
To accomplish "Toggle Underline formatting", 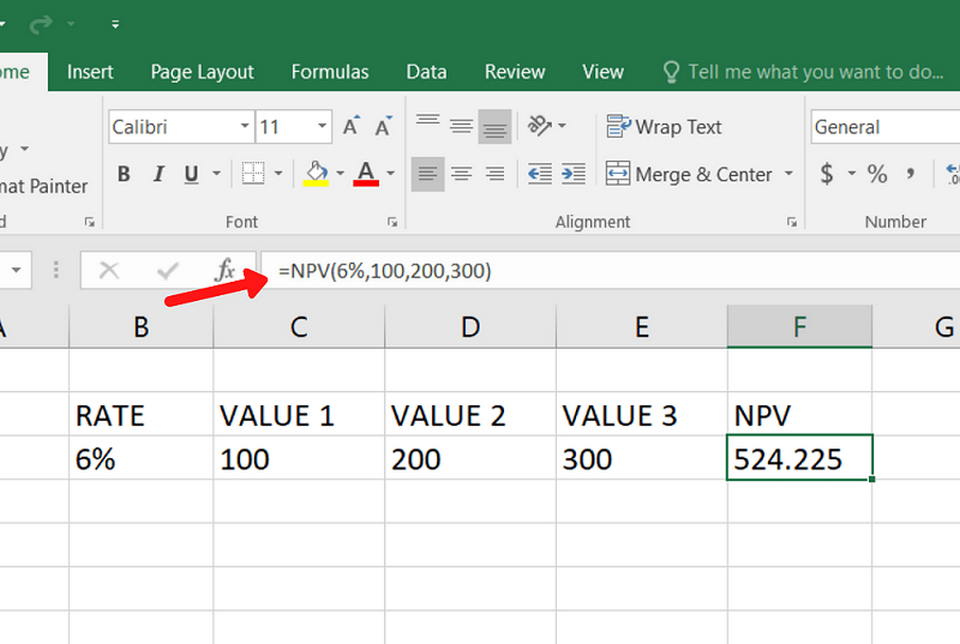I will pos(192,174).
